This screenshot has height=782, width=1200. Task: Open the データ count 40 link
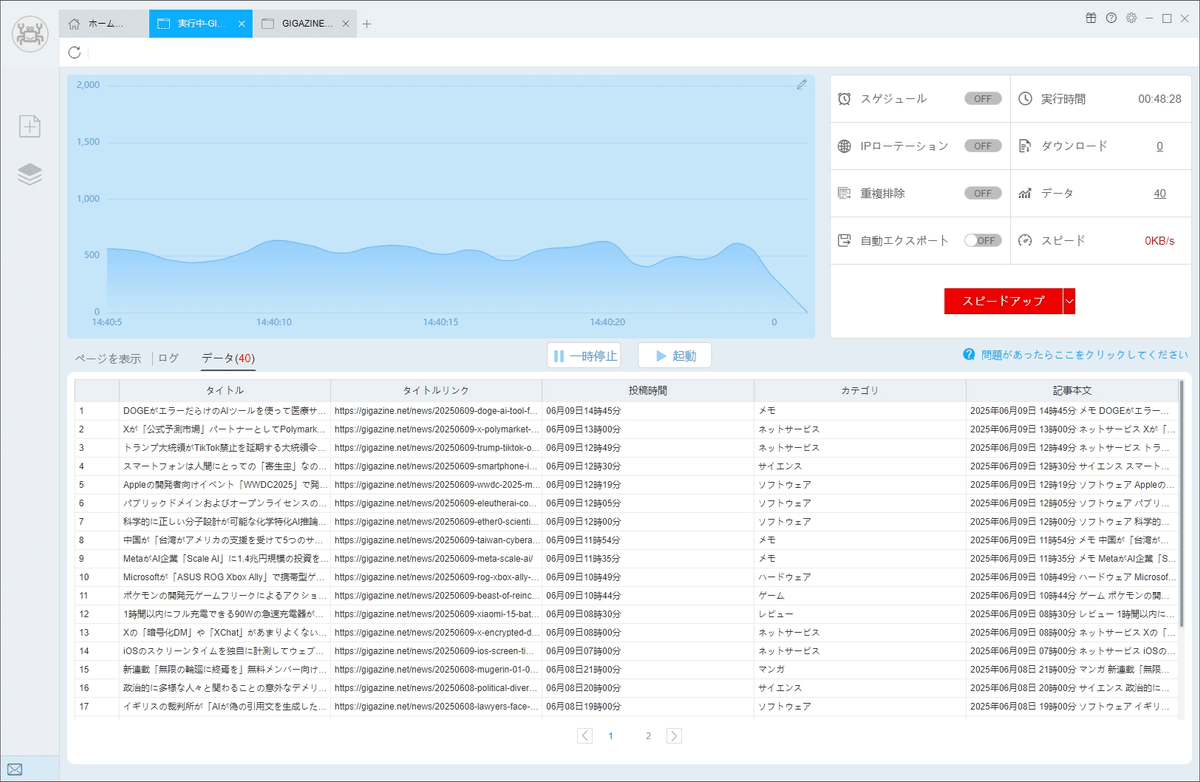pyautogui.click(x=1160, y=193)
